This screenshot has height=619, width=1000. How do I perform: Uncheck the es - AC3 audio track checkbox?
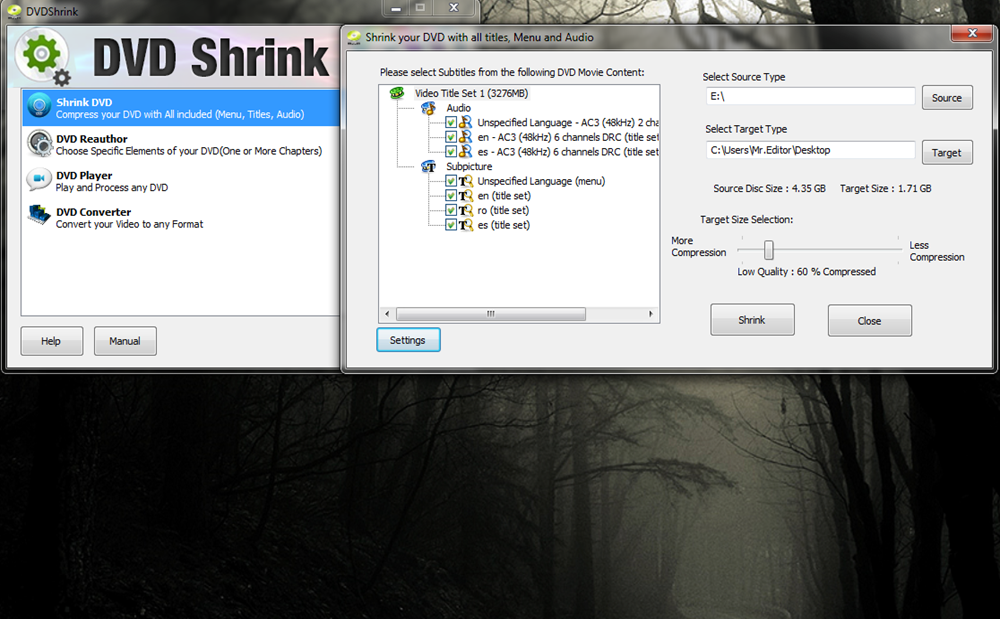click(451, 152)
